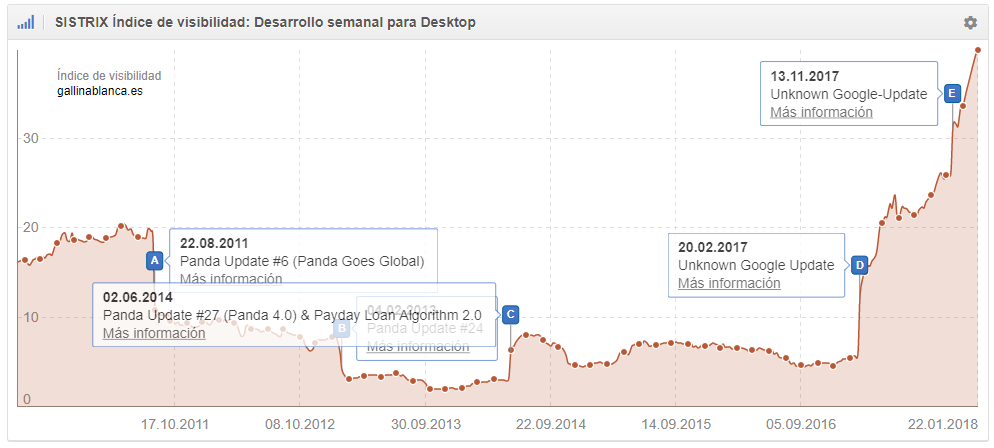Viewport: 994px width, 448px height.
Task: Click the SISTRIX bar chart icon
Action: pyautogui.click(x=26, y=22)
